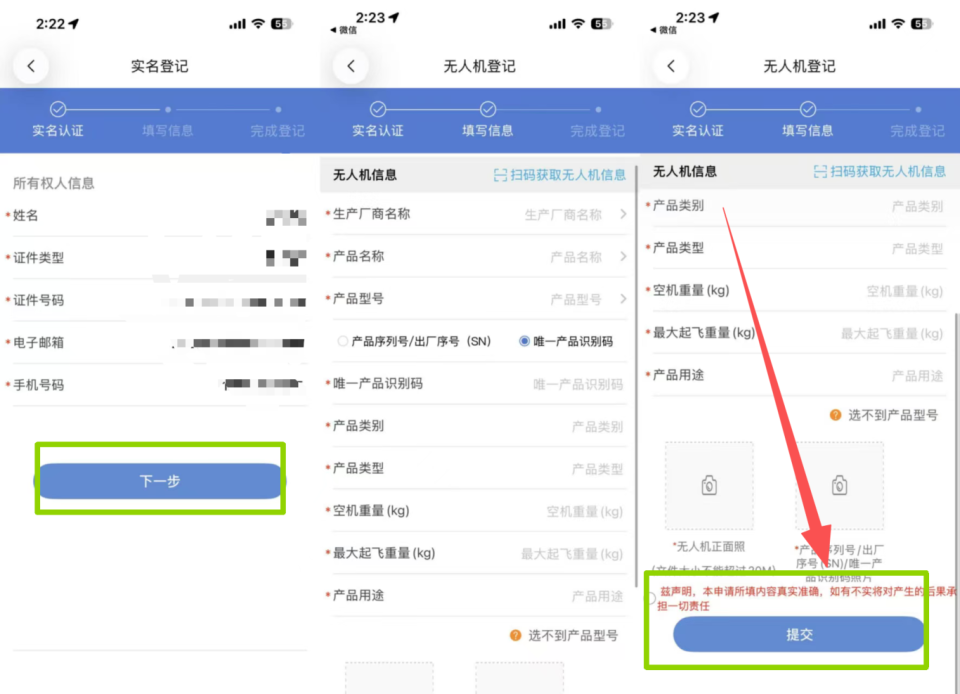Viewport: 960px width, 694px height.
Task: Tap camera icon above 无人机正面照
Action: [x=709, y=485]
